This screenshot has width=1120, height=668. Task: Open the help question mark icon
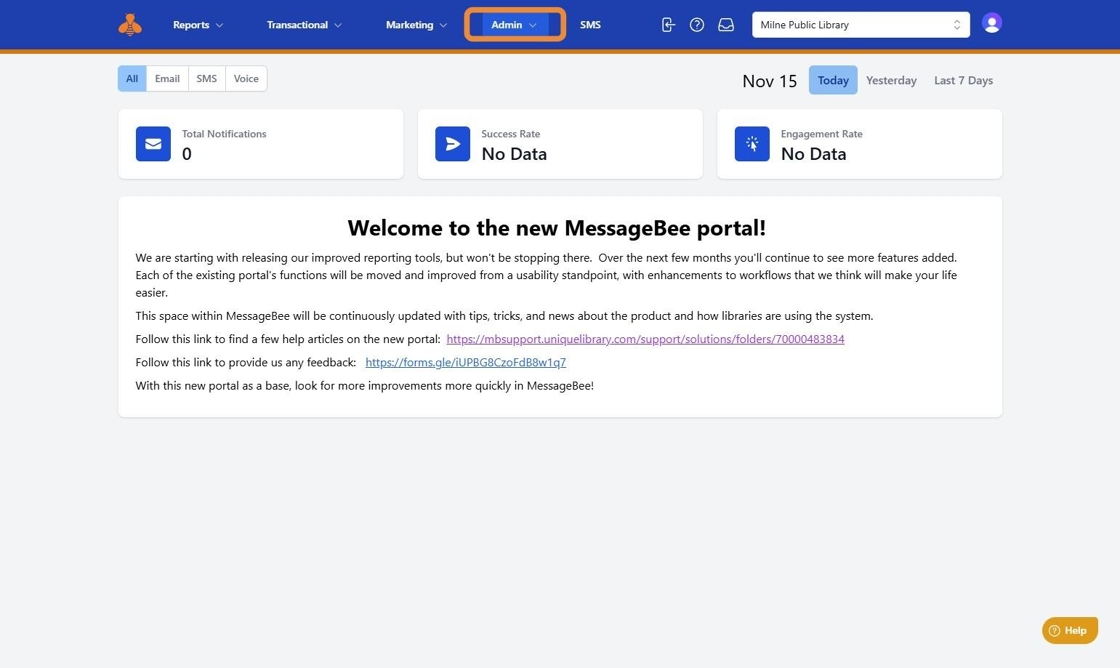pyautogui.click(x=696, y=25)
